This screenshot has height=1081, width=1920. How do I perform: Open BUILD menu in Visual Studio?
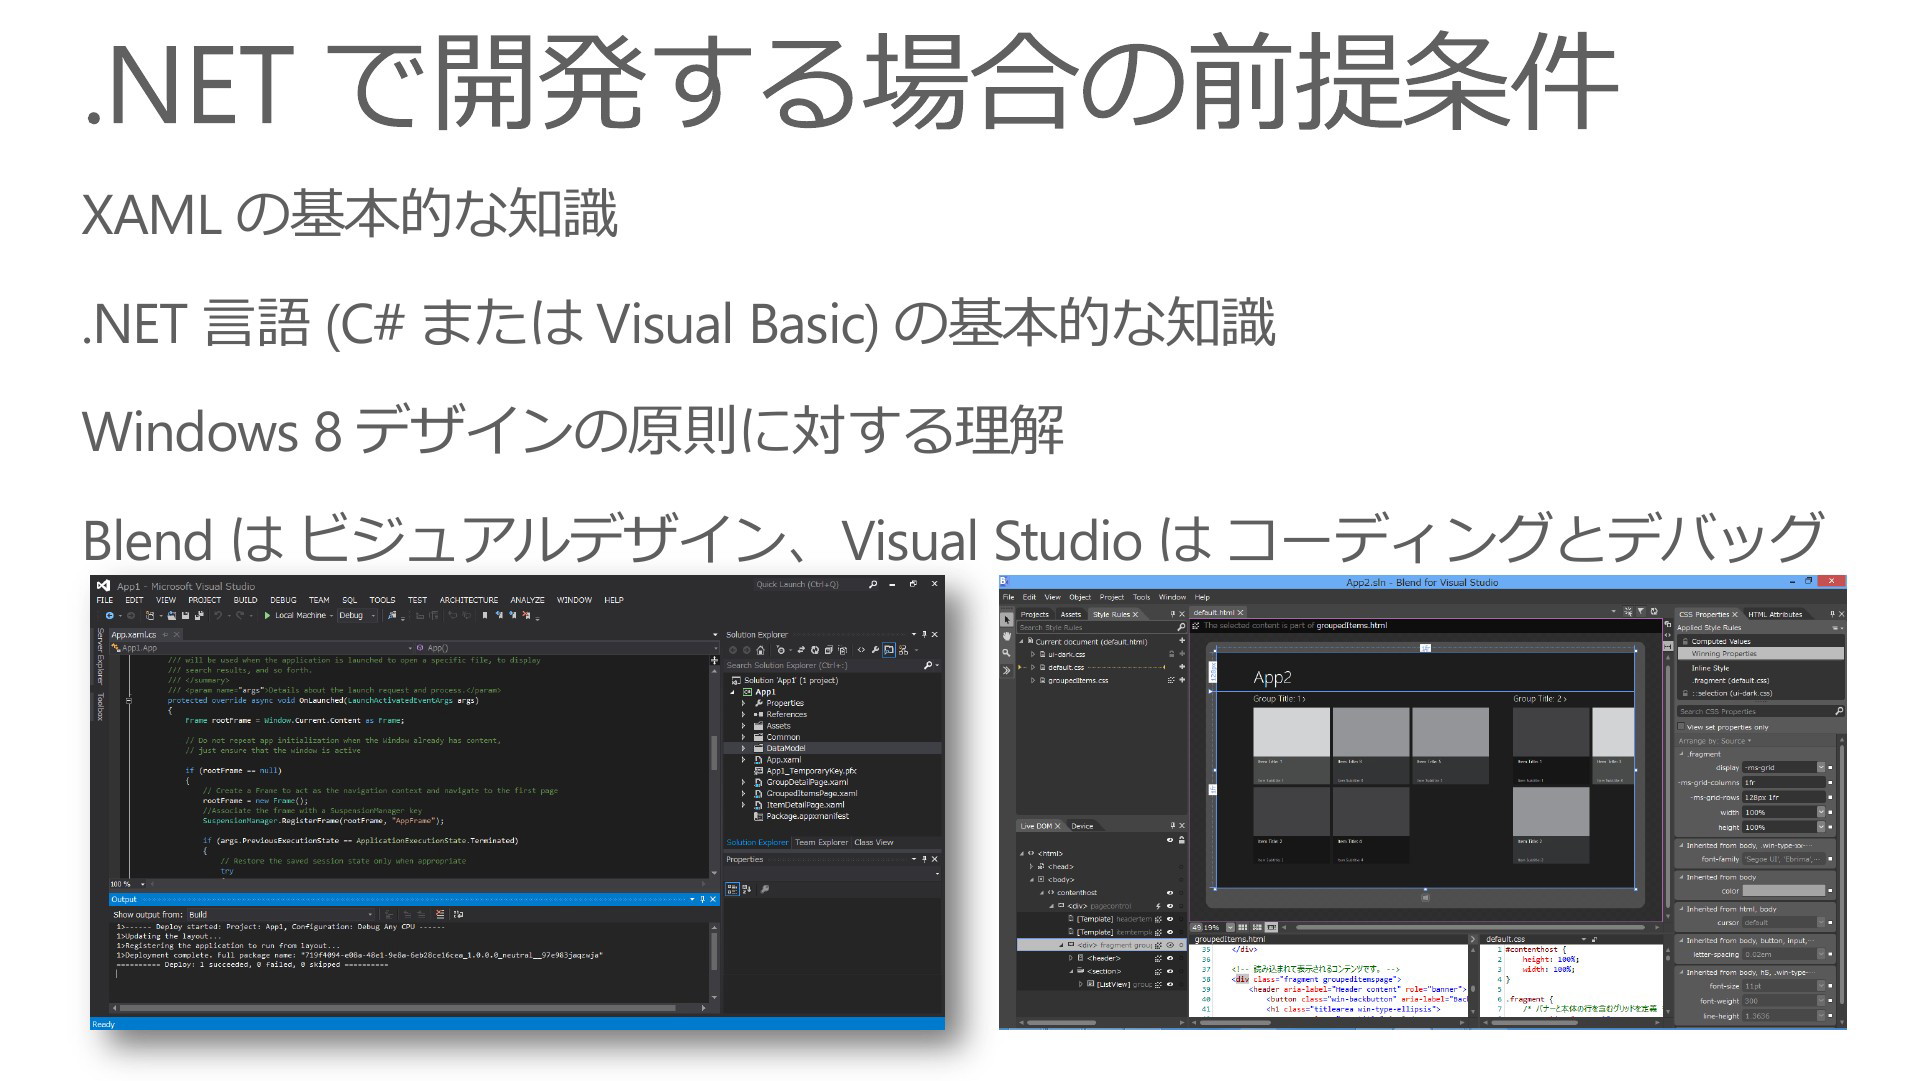(x=246, y=600)
